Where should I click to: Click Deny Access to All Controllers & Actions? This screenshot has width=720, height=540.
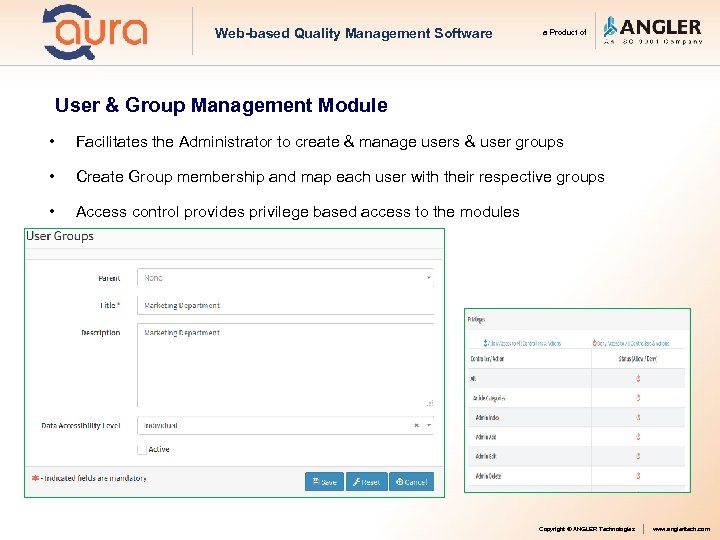[631, 343]
